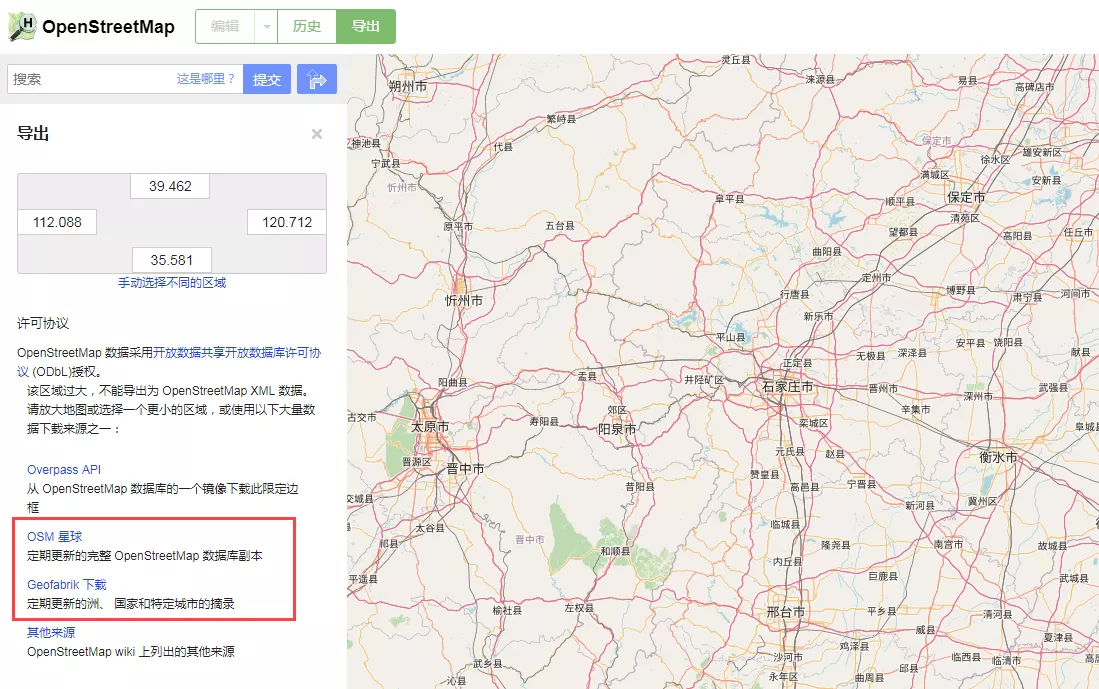The width and height of the screenshot is (1099, 689).
Task: Open the Overpass API link
Action: point(64,470)
